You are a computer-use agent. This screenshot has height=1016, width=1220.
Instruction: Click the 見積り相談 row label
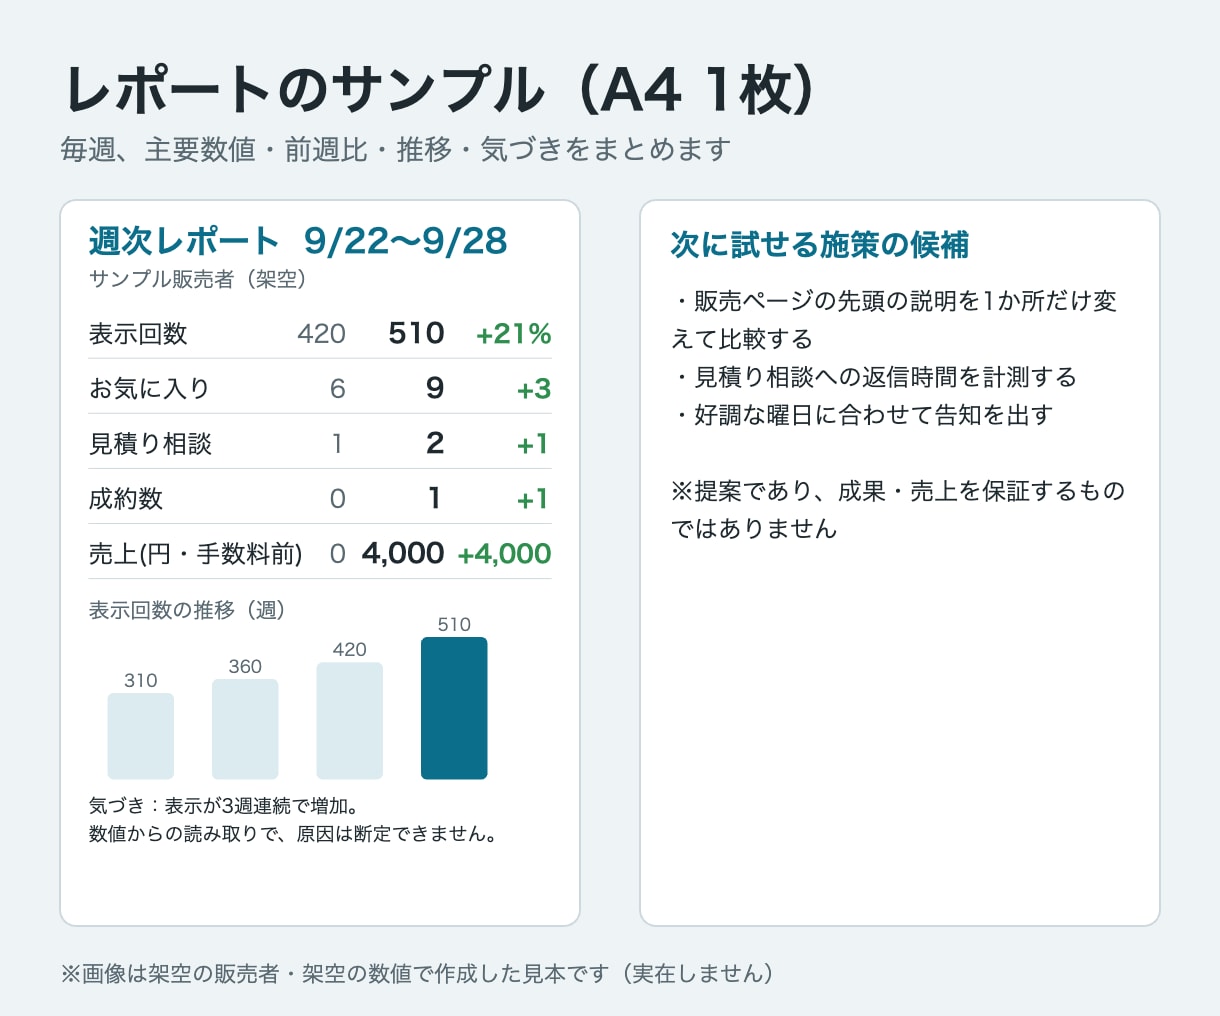(x=150, y=444)
